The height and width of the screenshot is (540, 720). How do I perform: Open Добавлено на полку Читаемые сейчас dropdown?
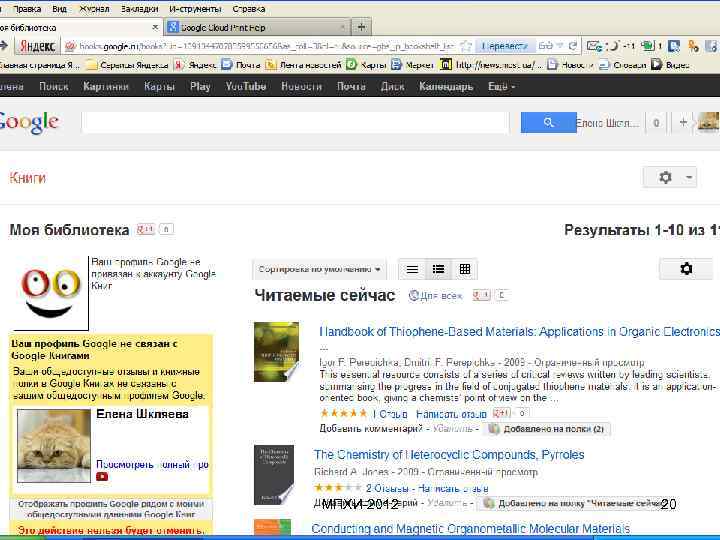572,503
